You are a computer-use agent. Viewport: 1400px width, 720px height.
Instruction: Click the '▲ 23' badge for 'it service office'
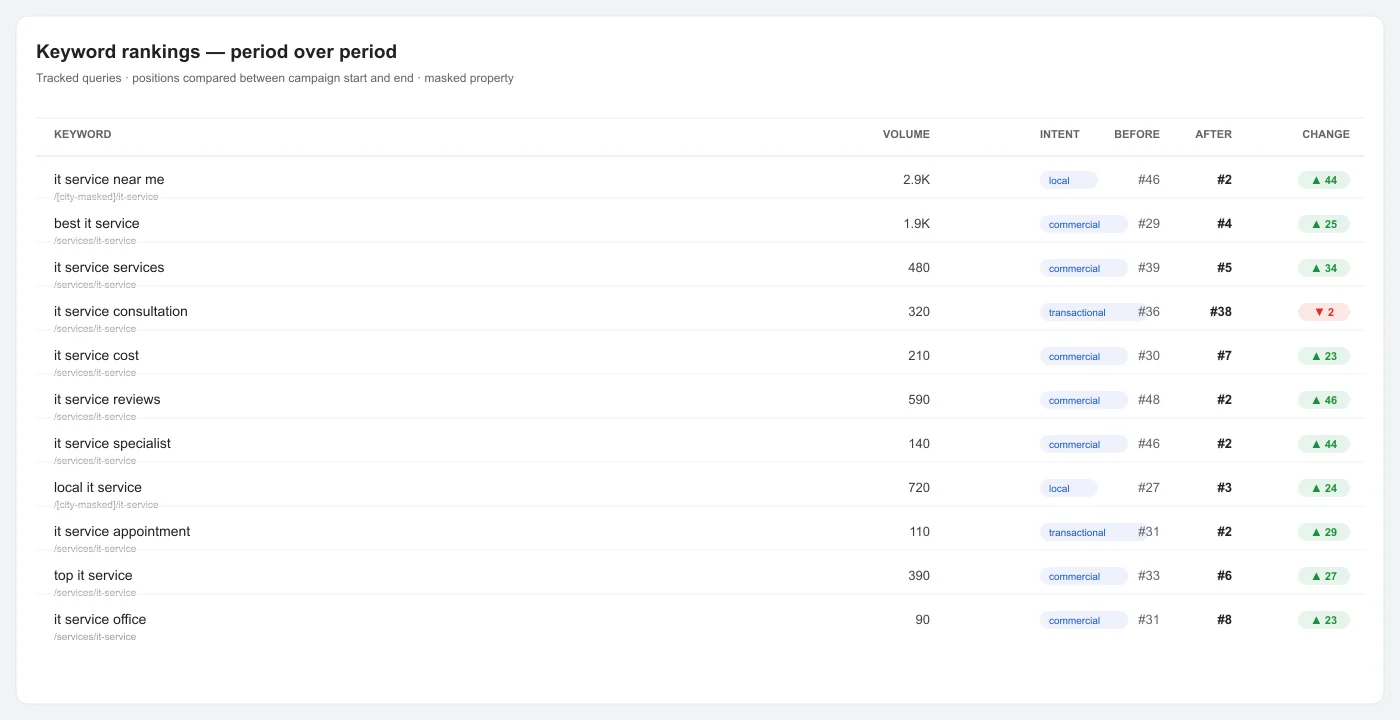[1324, 620]
